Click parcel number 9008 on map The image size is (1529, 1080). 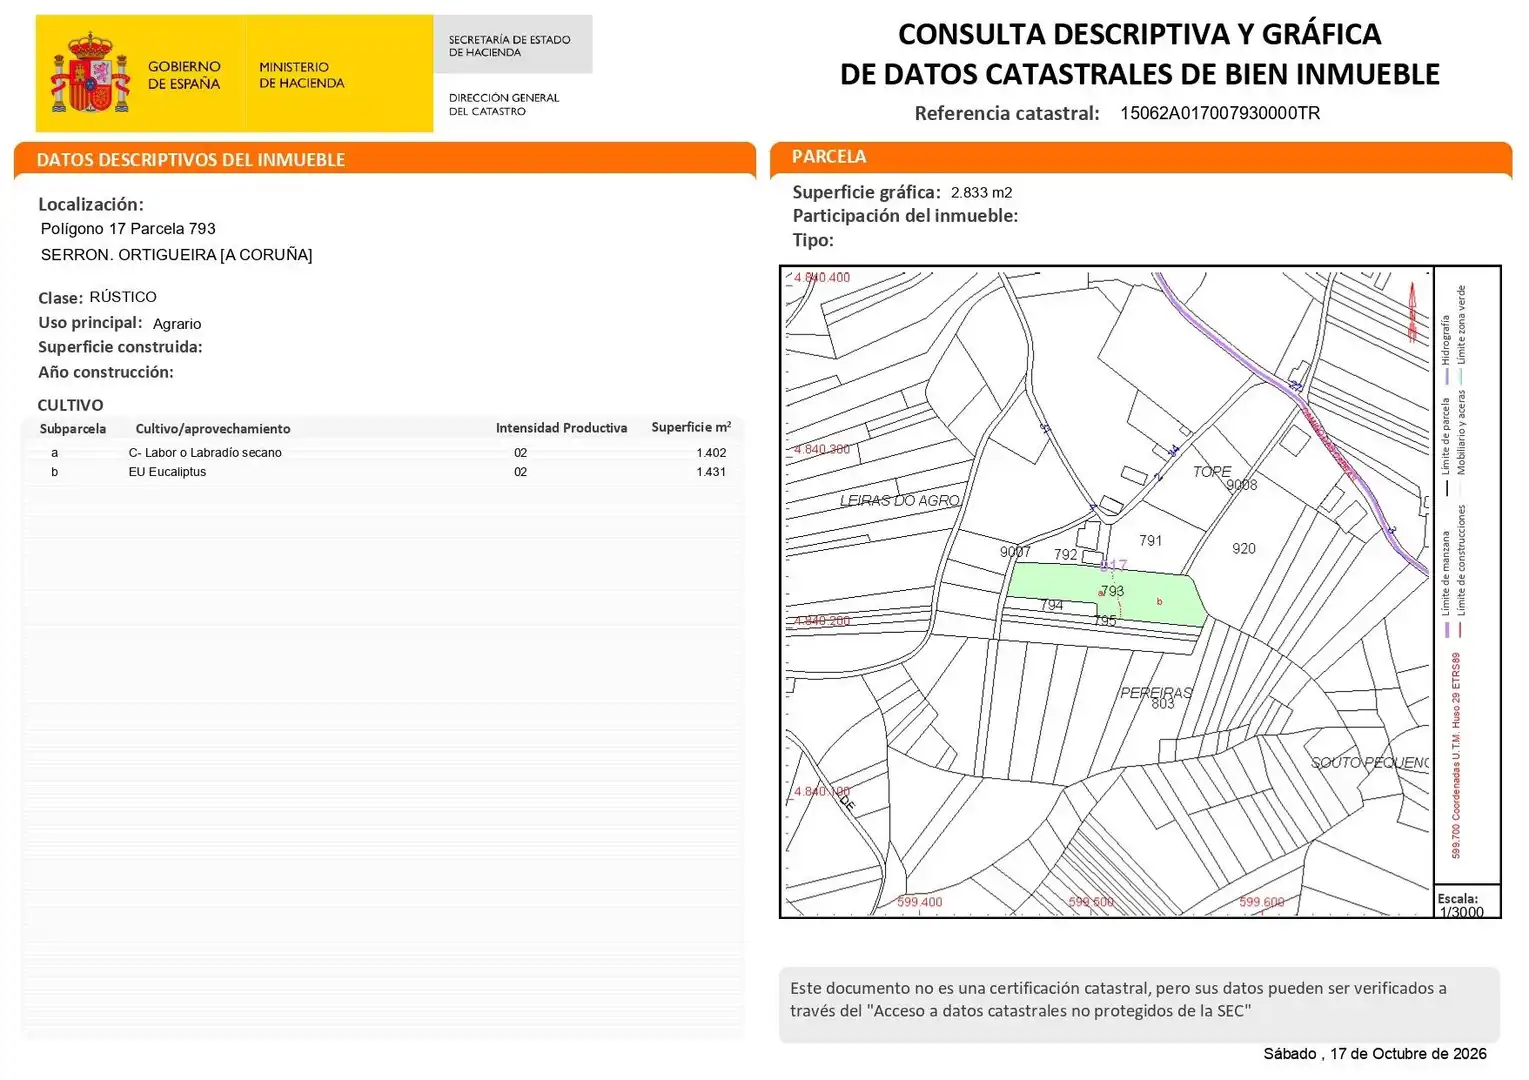(1242, 485)
